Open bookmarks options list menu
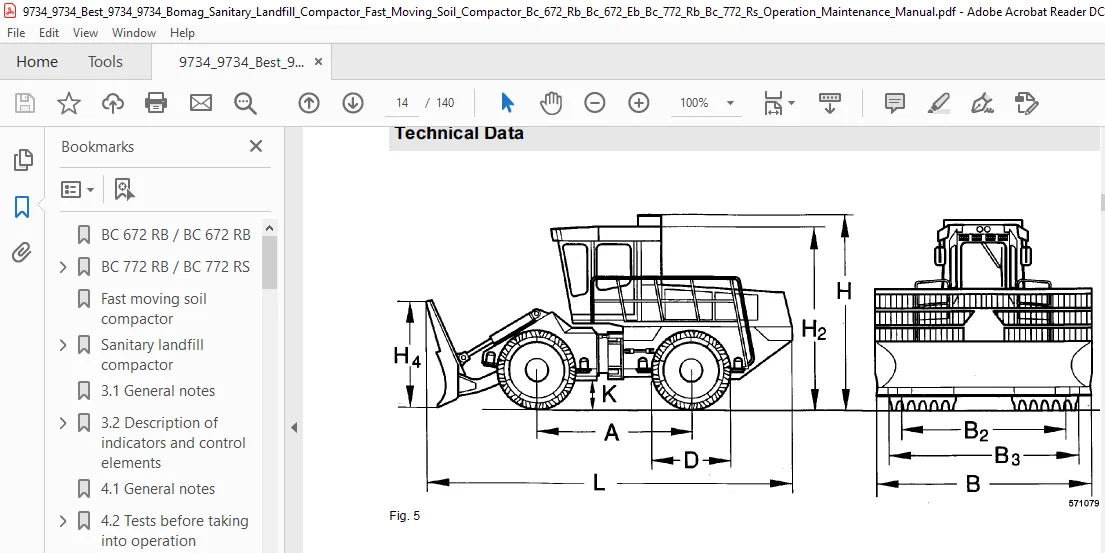Viewport: 1105px width, 553px height. [78, 189]
